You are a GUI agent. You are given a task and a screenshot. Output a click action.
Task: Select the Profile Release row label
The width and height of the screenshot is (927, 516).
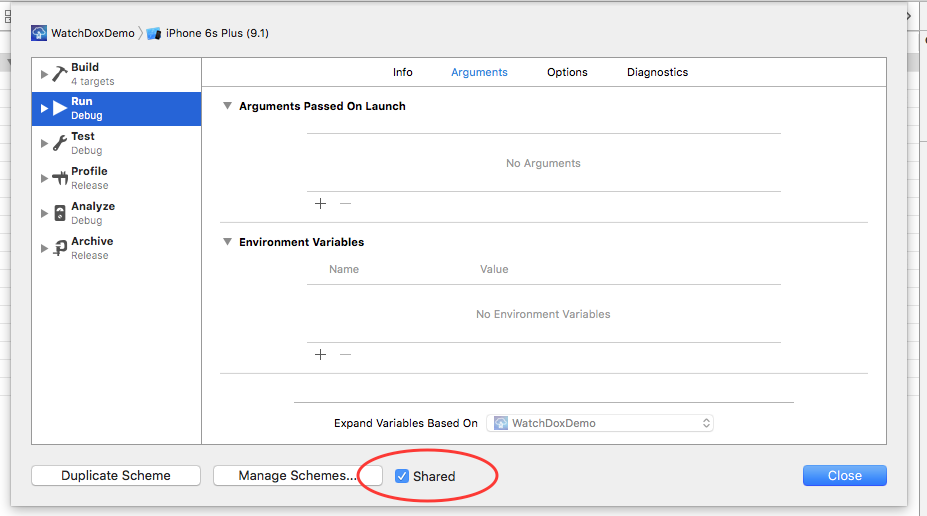pyautogui.click(x=90, y=178)
